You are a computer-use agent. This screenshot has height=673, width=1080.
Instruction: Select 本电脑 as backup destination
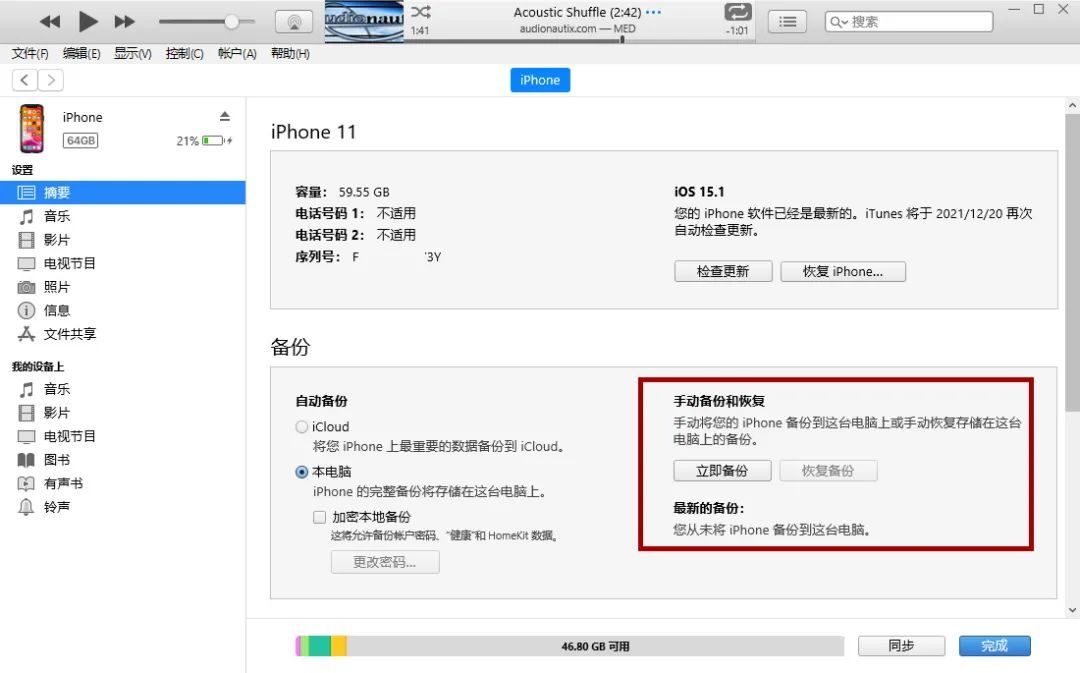pos(301,472)
